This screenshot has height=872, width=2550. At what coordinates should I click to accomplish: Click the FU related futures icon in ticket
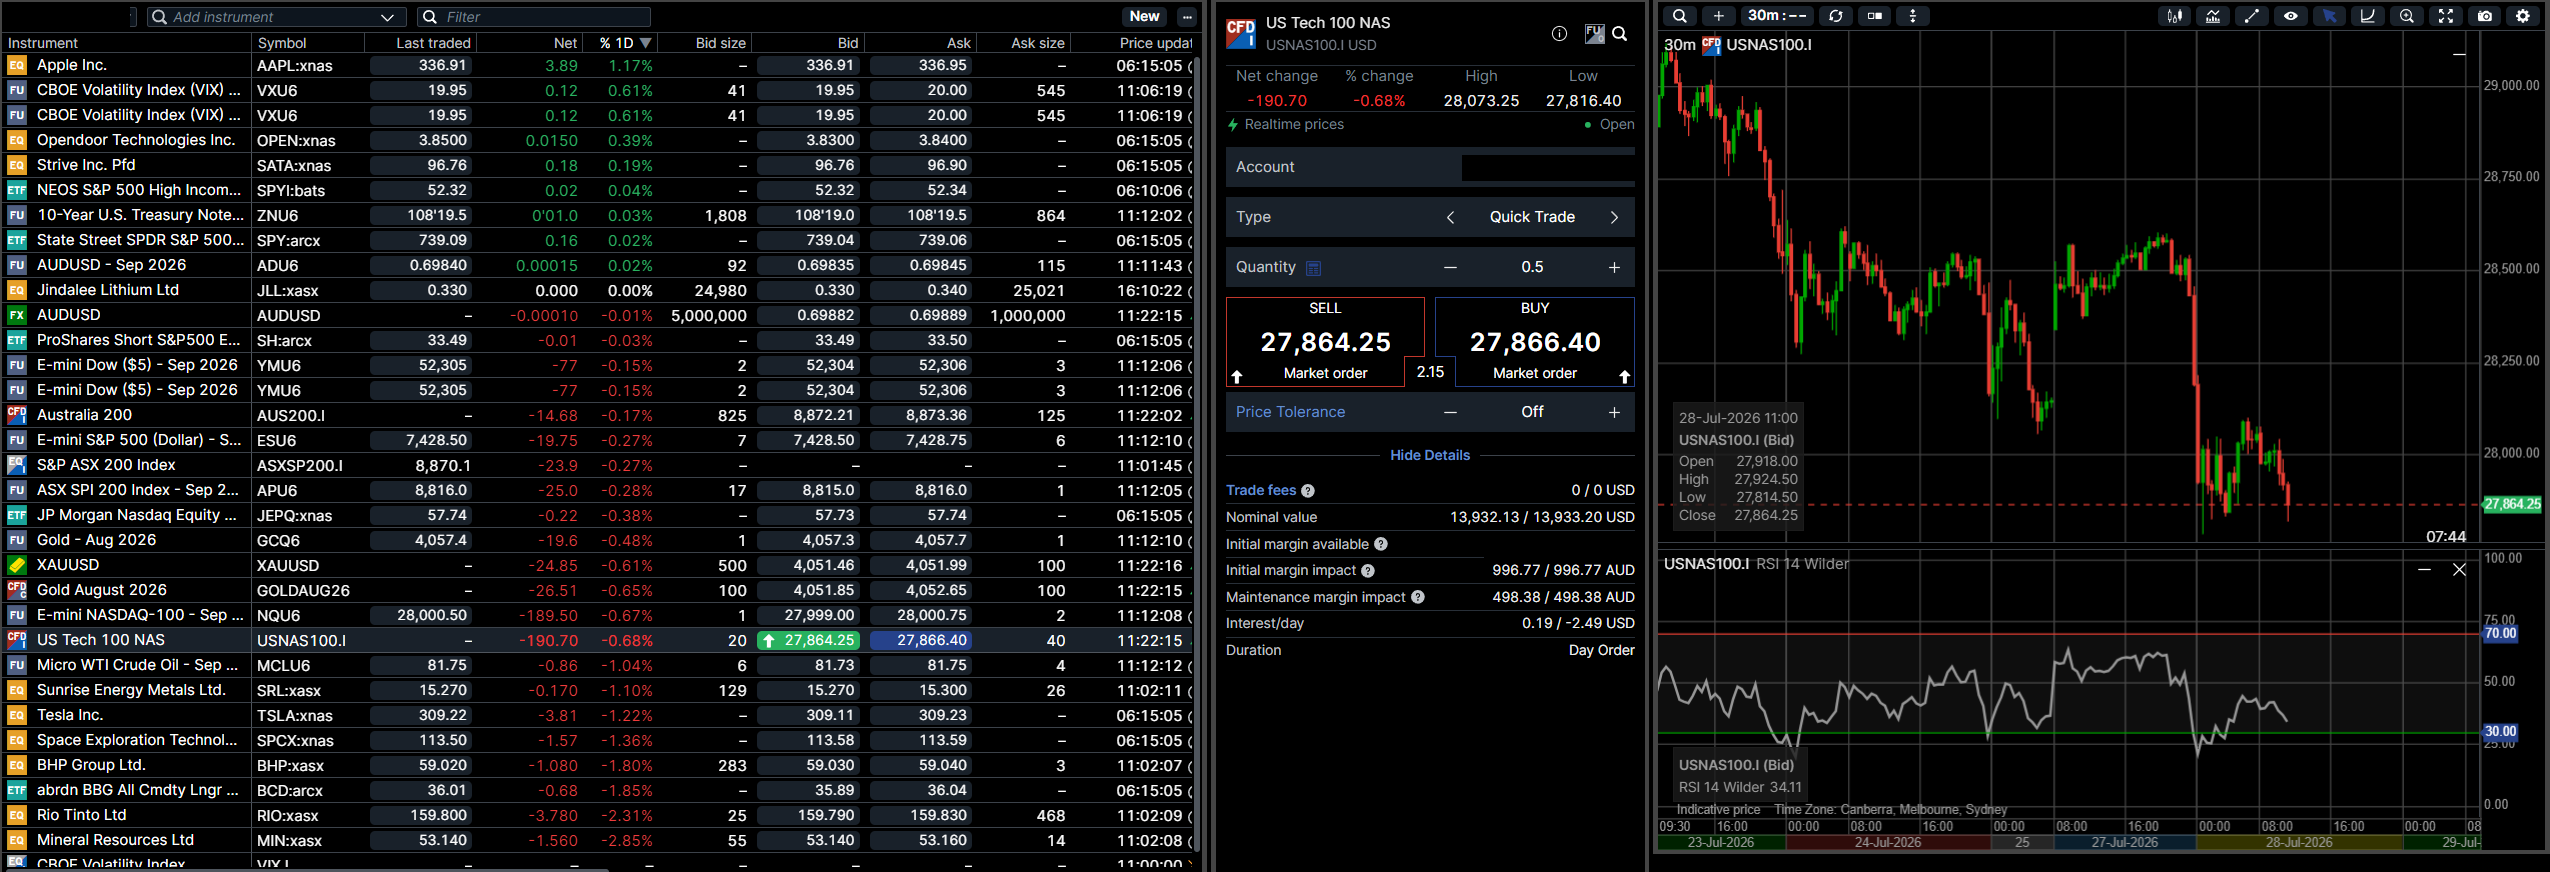(1594, 34)
